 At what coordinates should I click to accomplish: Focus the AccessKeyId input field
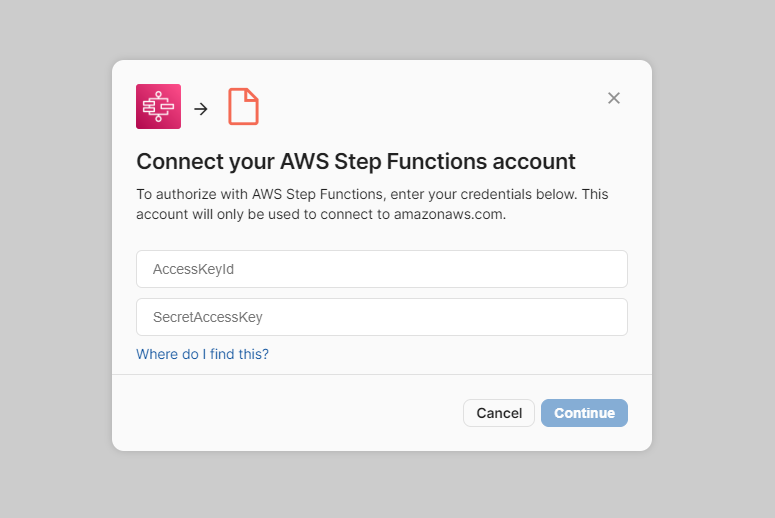click(381, 269)
